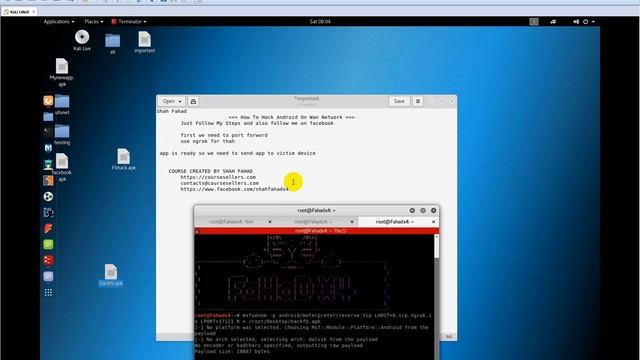Click the 'https://coursesellers.com' line
Viewport: 640px width, 360px height.
218,177
